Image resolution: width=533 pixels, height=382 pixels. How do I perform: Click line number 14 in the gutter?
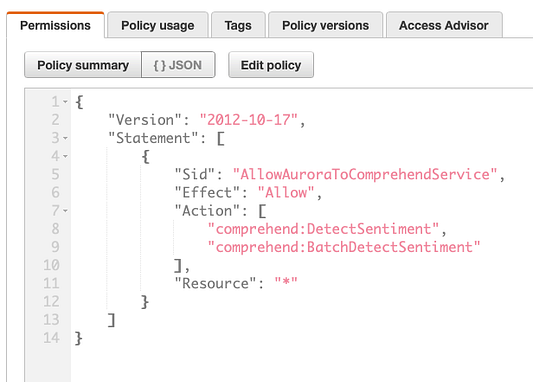(51, 338)
